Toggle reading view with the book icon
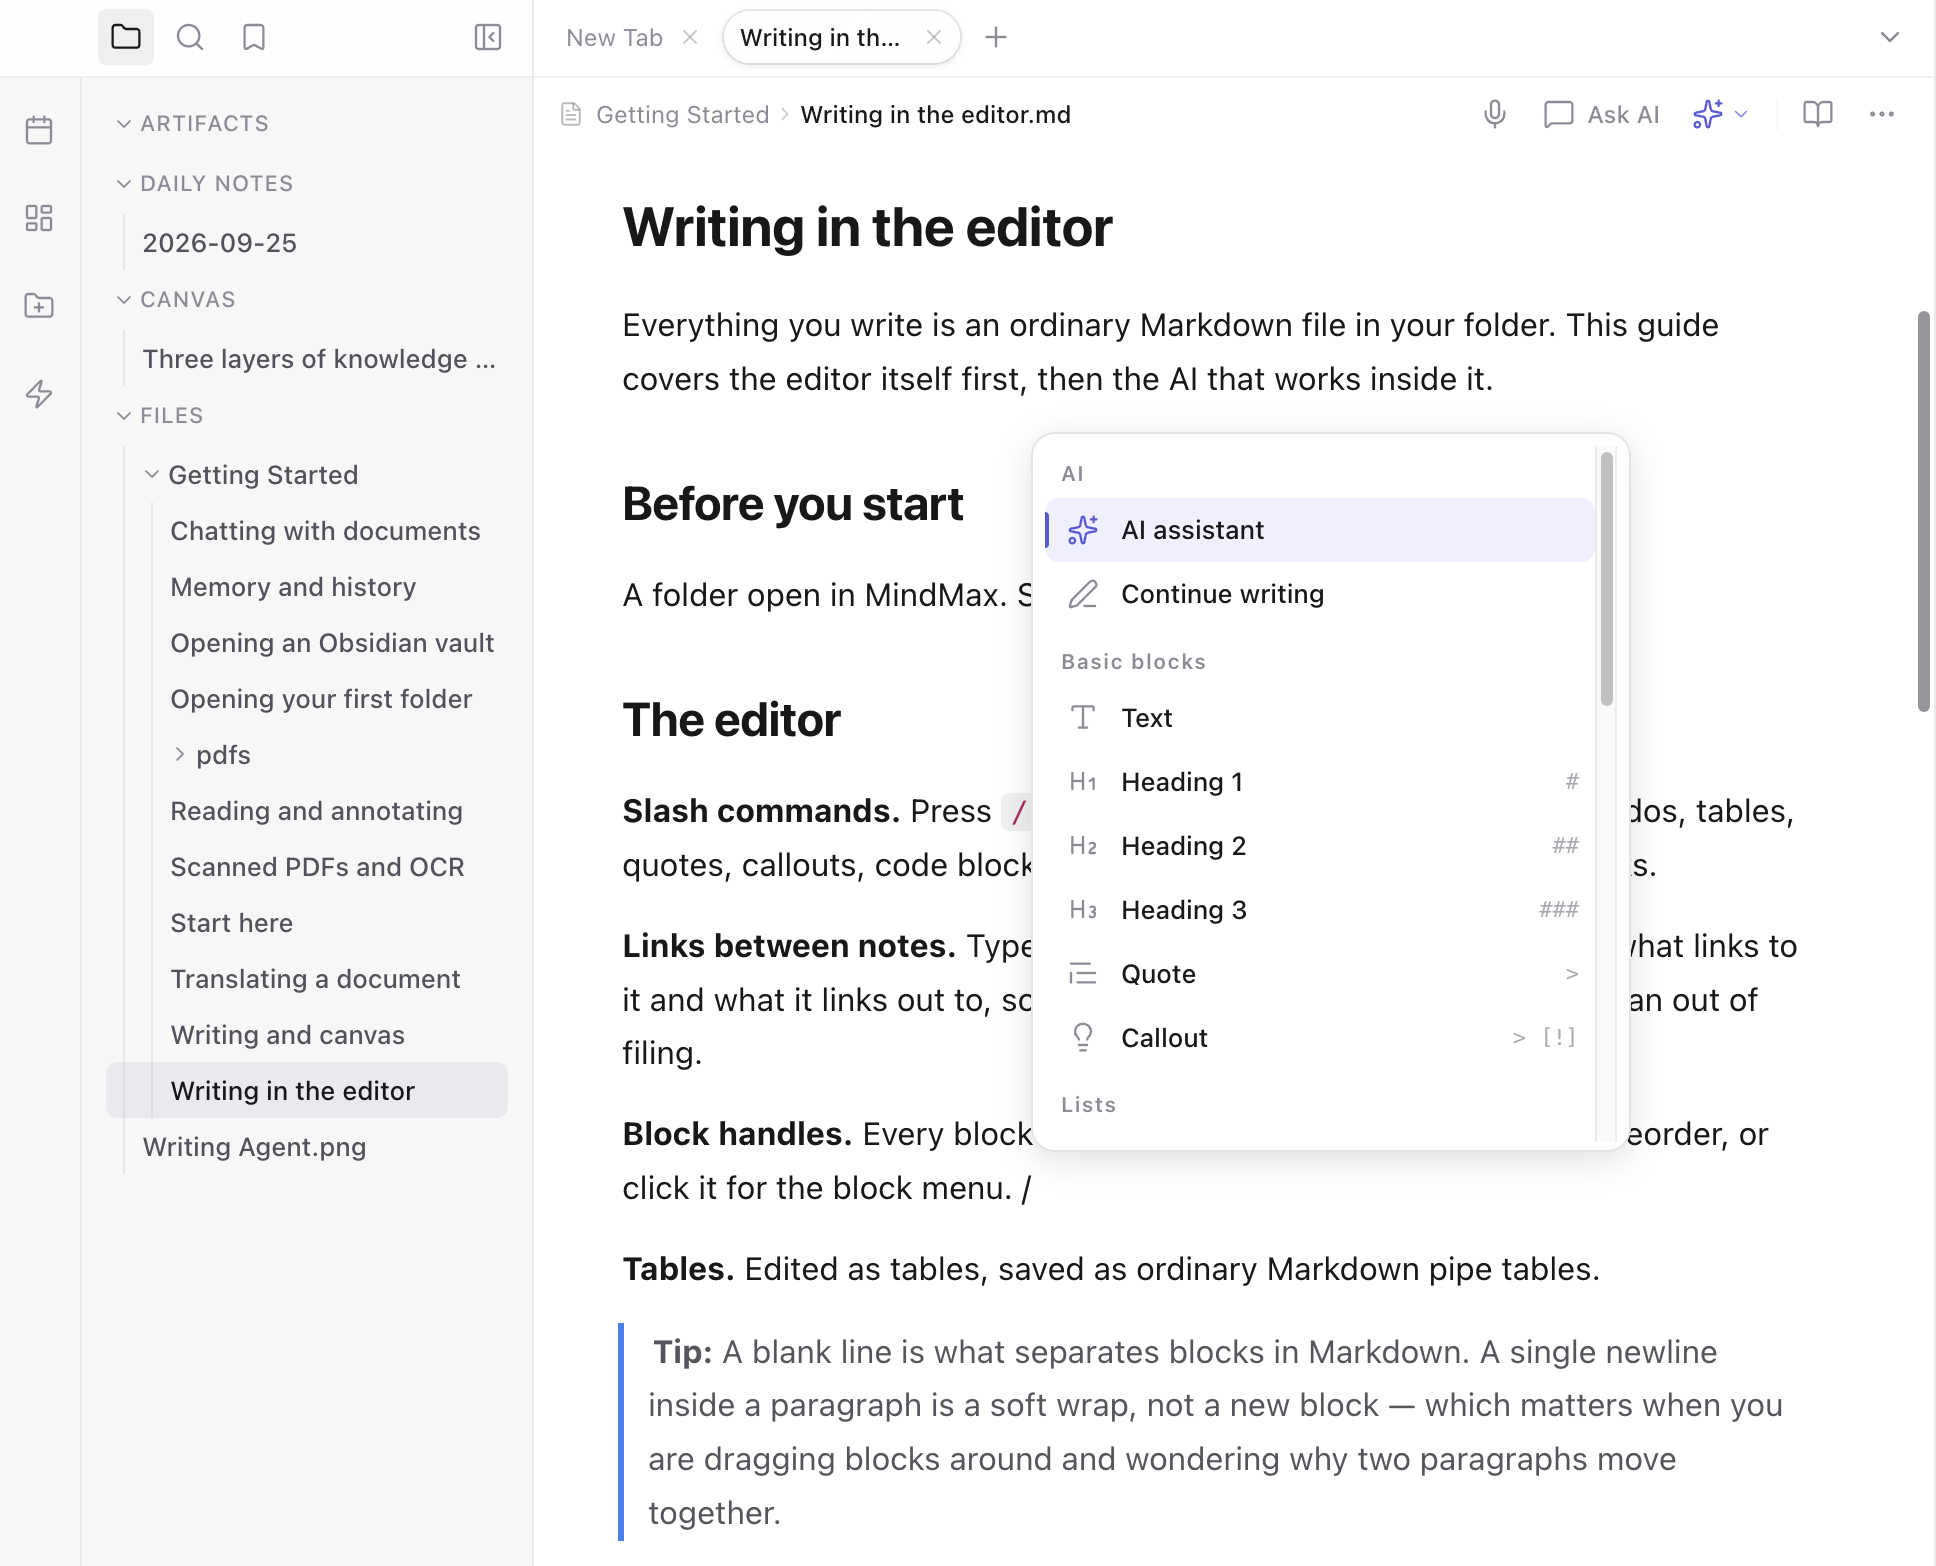The height and width of the screenshot is (1566, 1936). click(x=1818, y=115)
